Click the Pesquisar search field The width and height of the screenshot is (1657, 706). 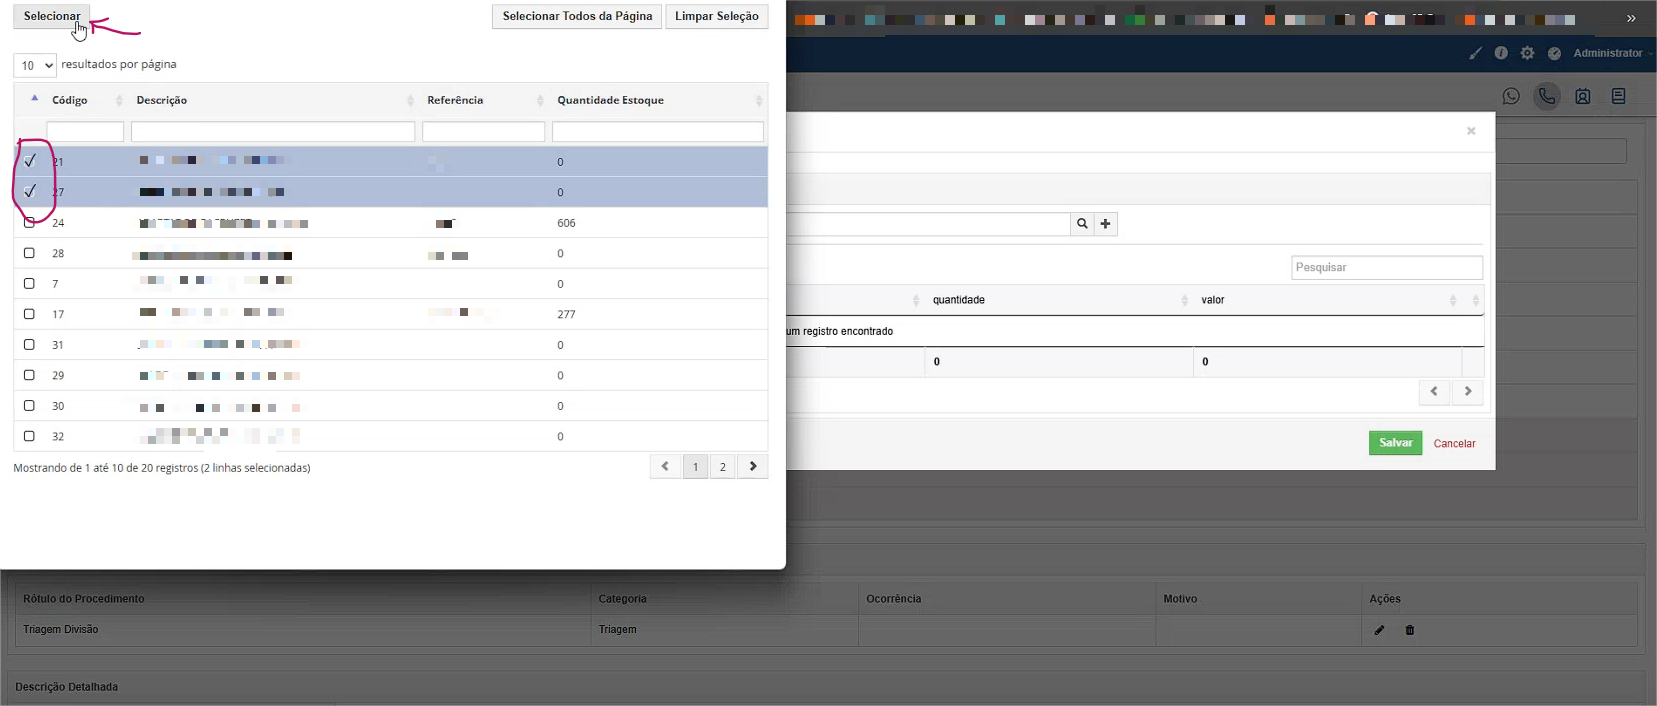[x=1386, y=268]
